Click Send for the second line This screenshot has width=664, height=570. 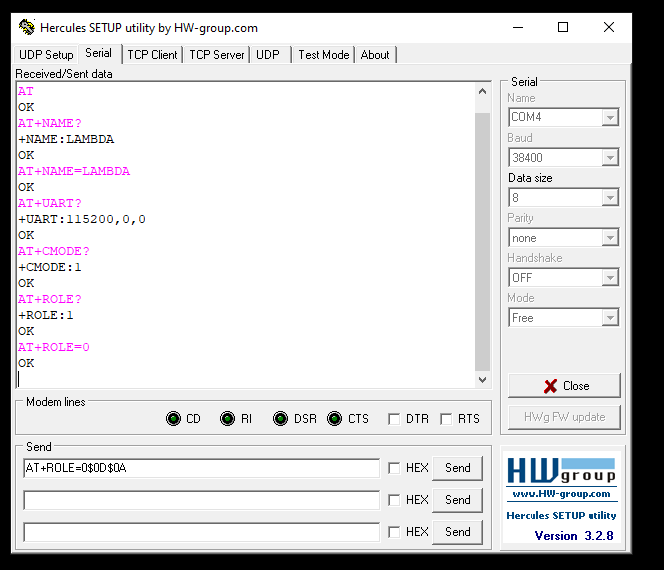(457, 500)
